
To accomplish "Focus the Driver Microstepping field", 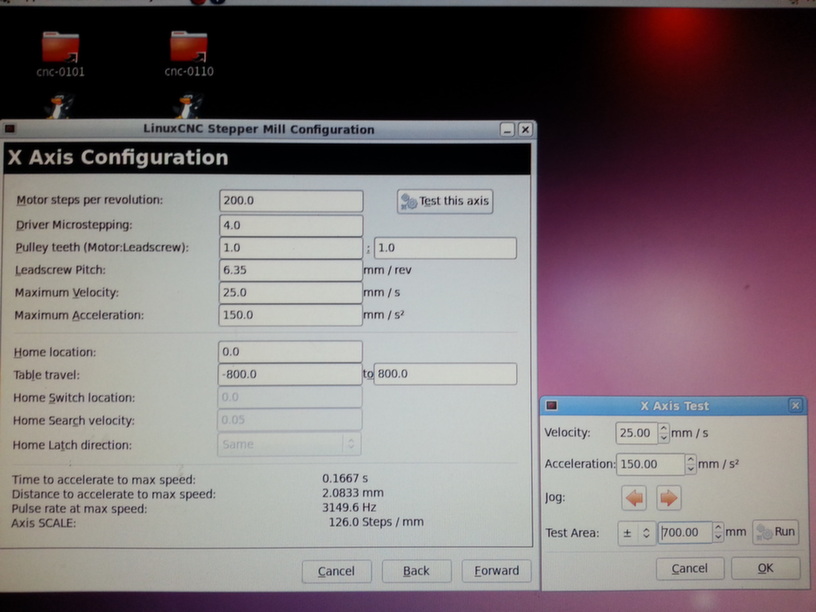I will (291, 225).
